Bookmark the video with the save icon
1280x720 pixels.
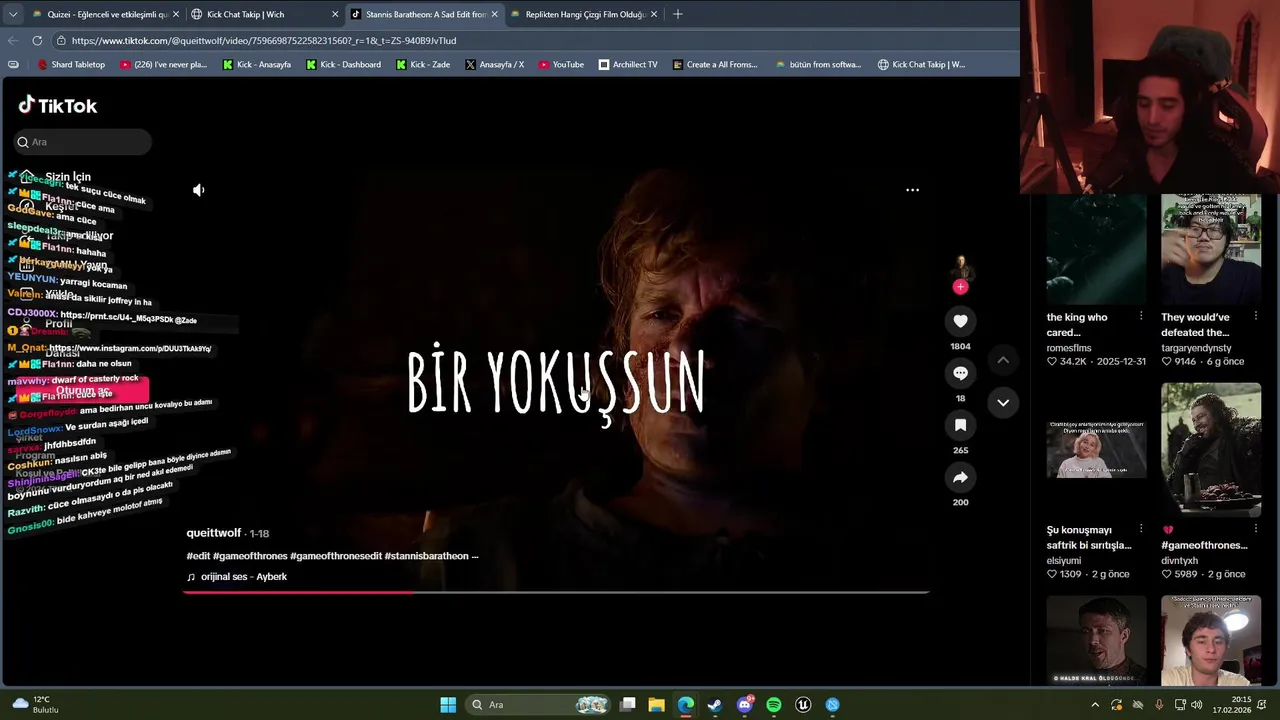(x=960, y=425)
